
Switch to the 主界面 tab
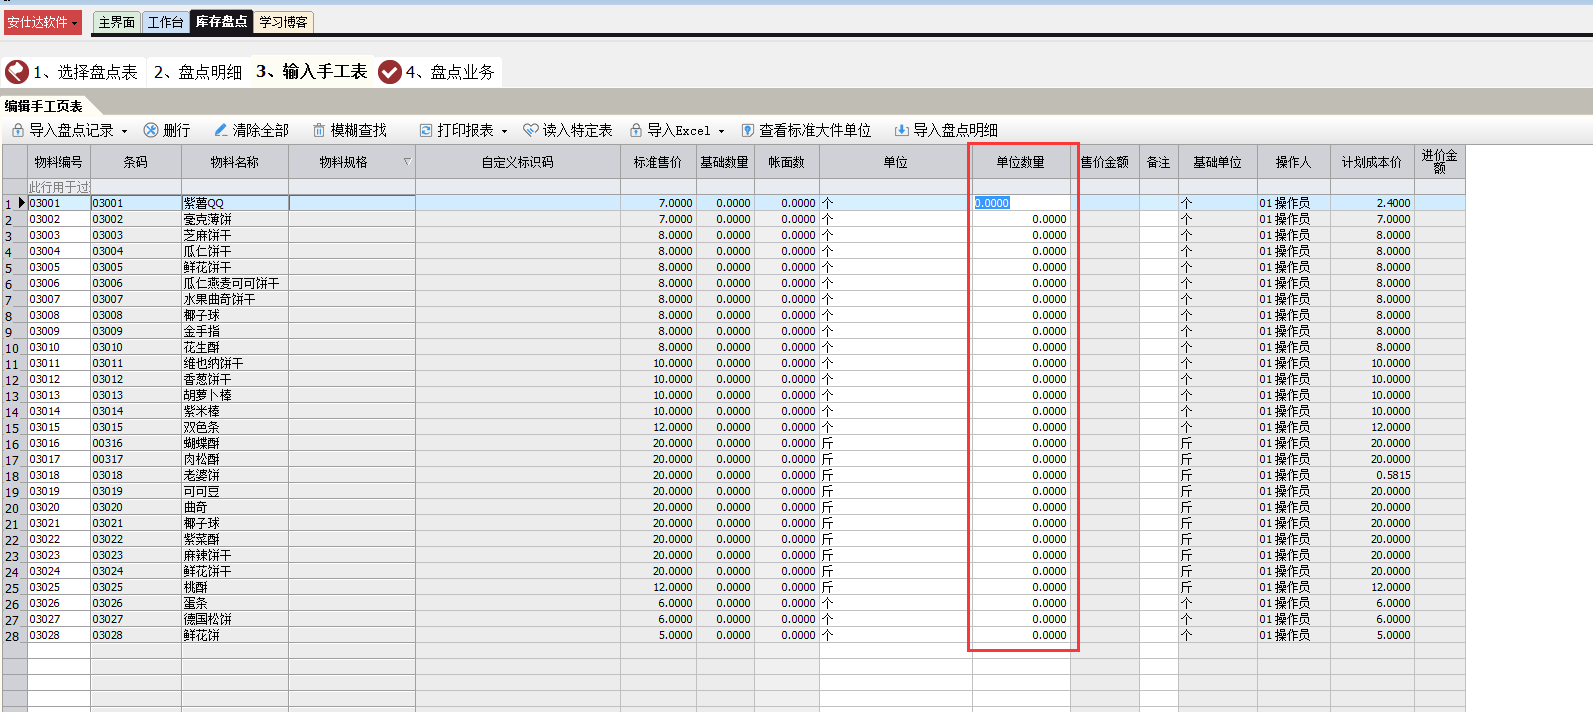click(x=117, y=22)
